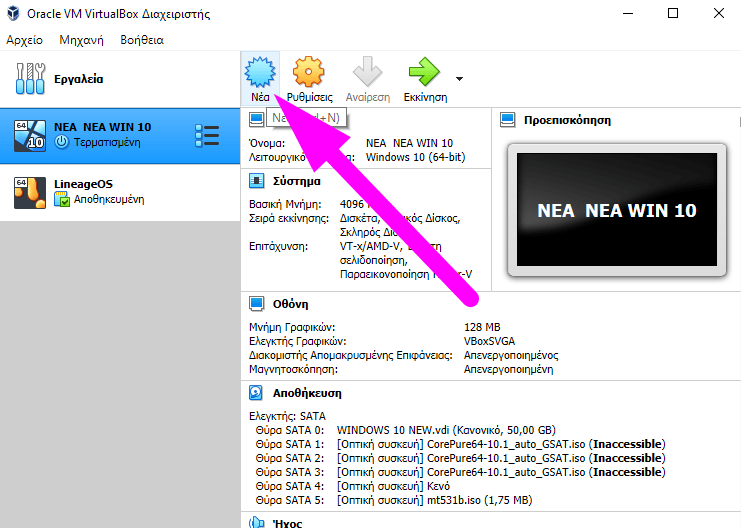Click the NEA NEA WIN 10 preview thumbnail
The image size is (741, 528).
coord(617,209)
